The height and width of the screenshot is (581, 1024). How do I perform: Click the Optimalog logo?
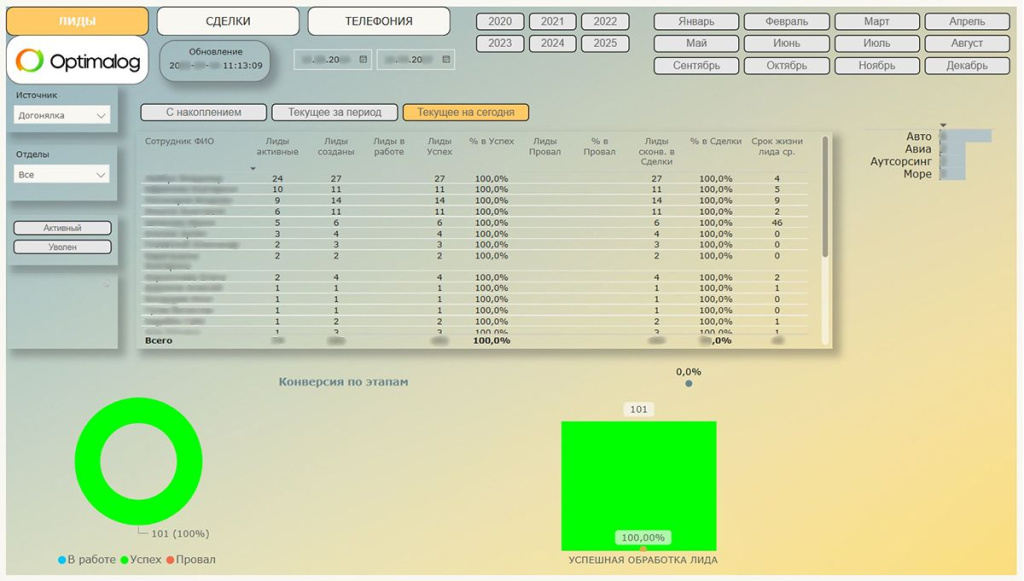77,61
